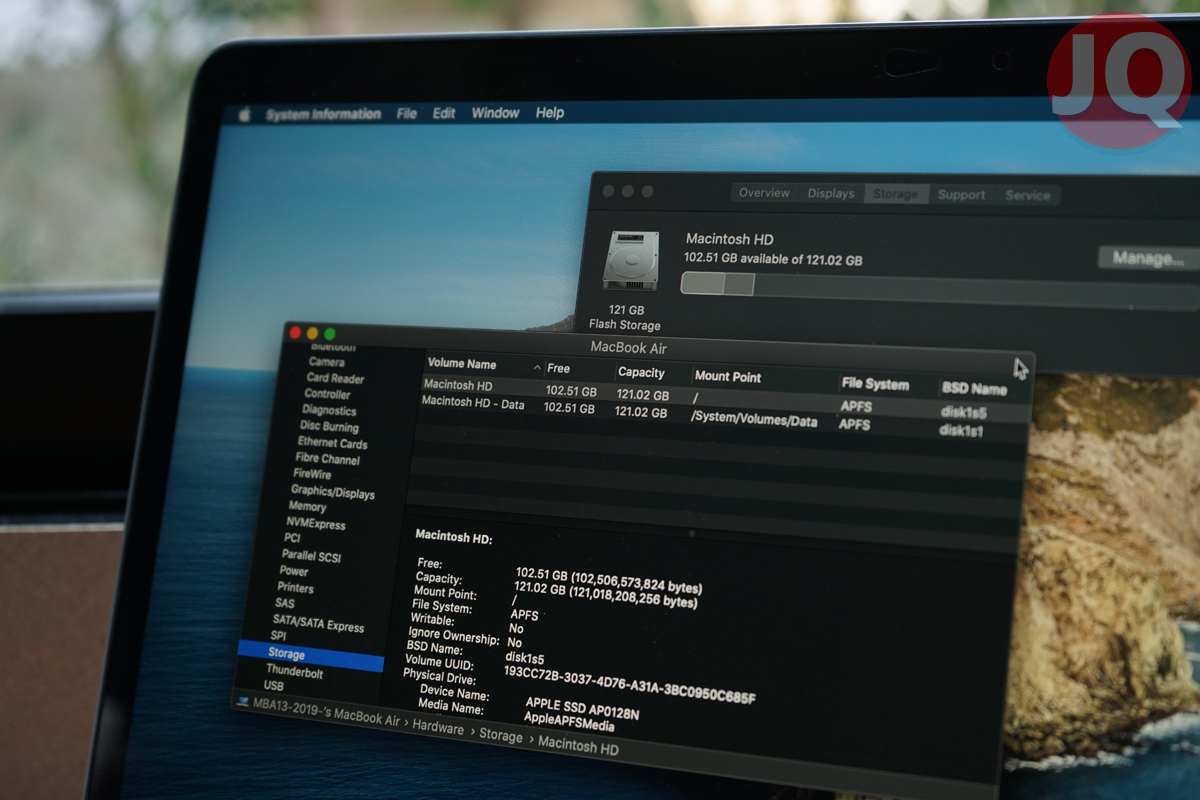Select Card Reader in the sidebar
The height and width of the screenshot is (800, 1200).
pyautogui.click(x=335, y=378)
